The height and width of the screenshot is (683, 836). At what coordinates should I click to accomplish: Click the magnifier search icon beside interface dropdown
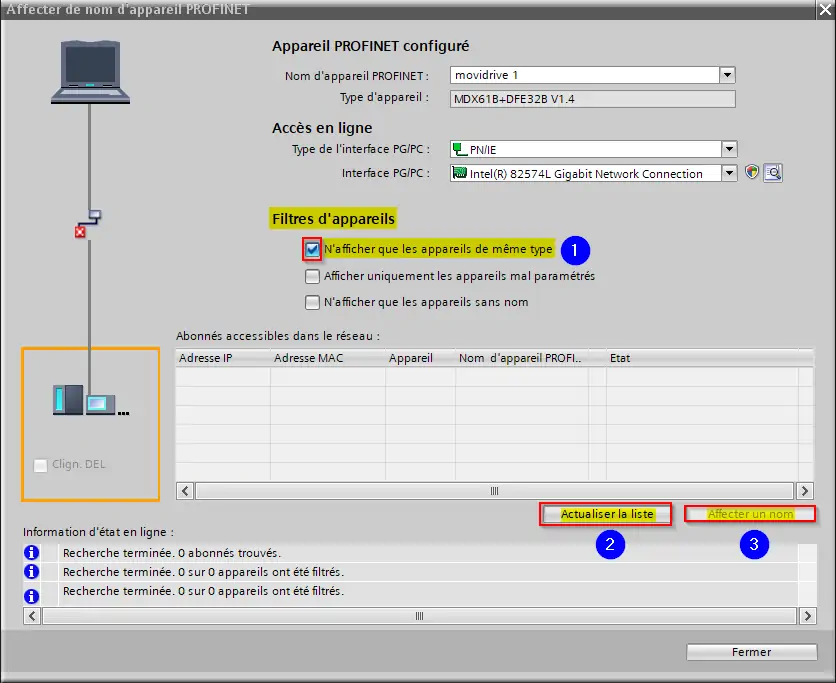click(x=773, y=173)
